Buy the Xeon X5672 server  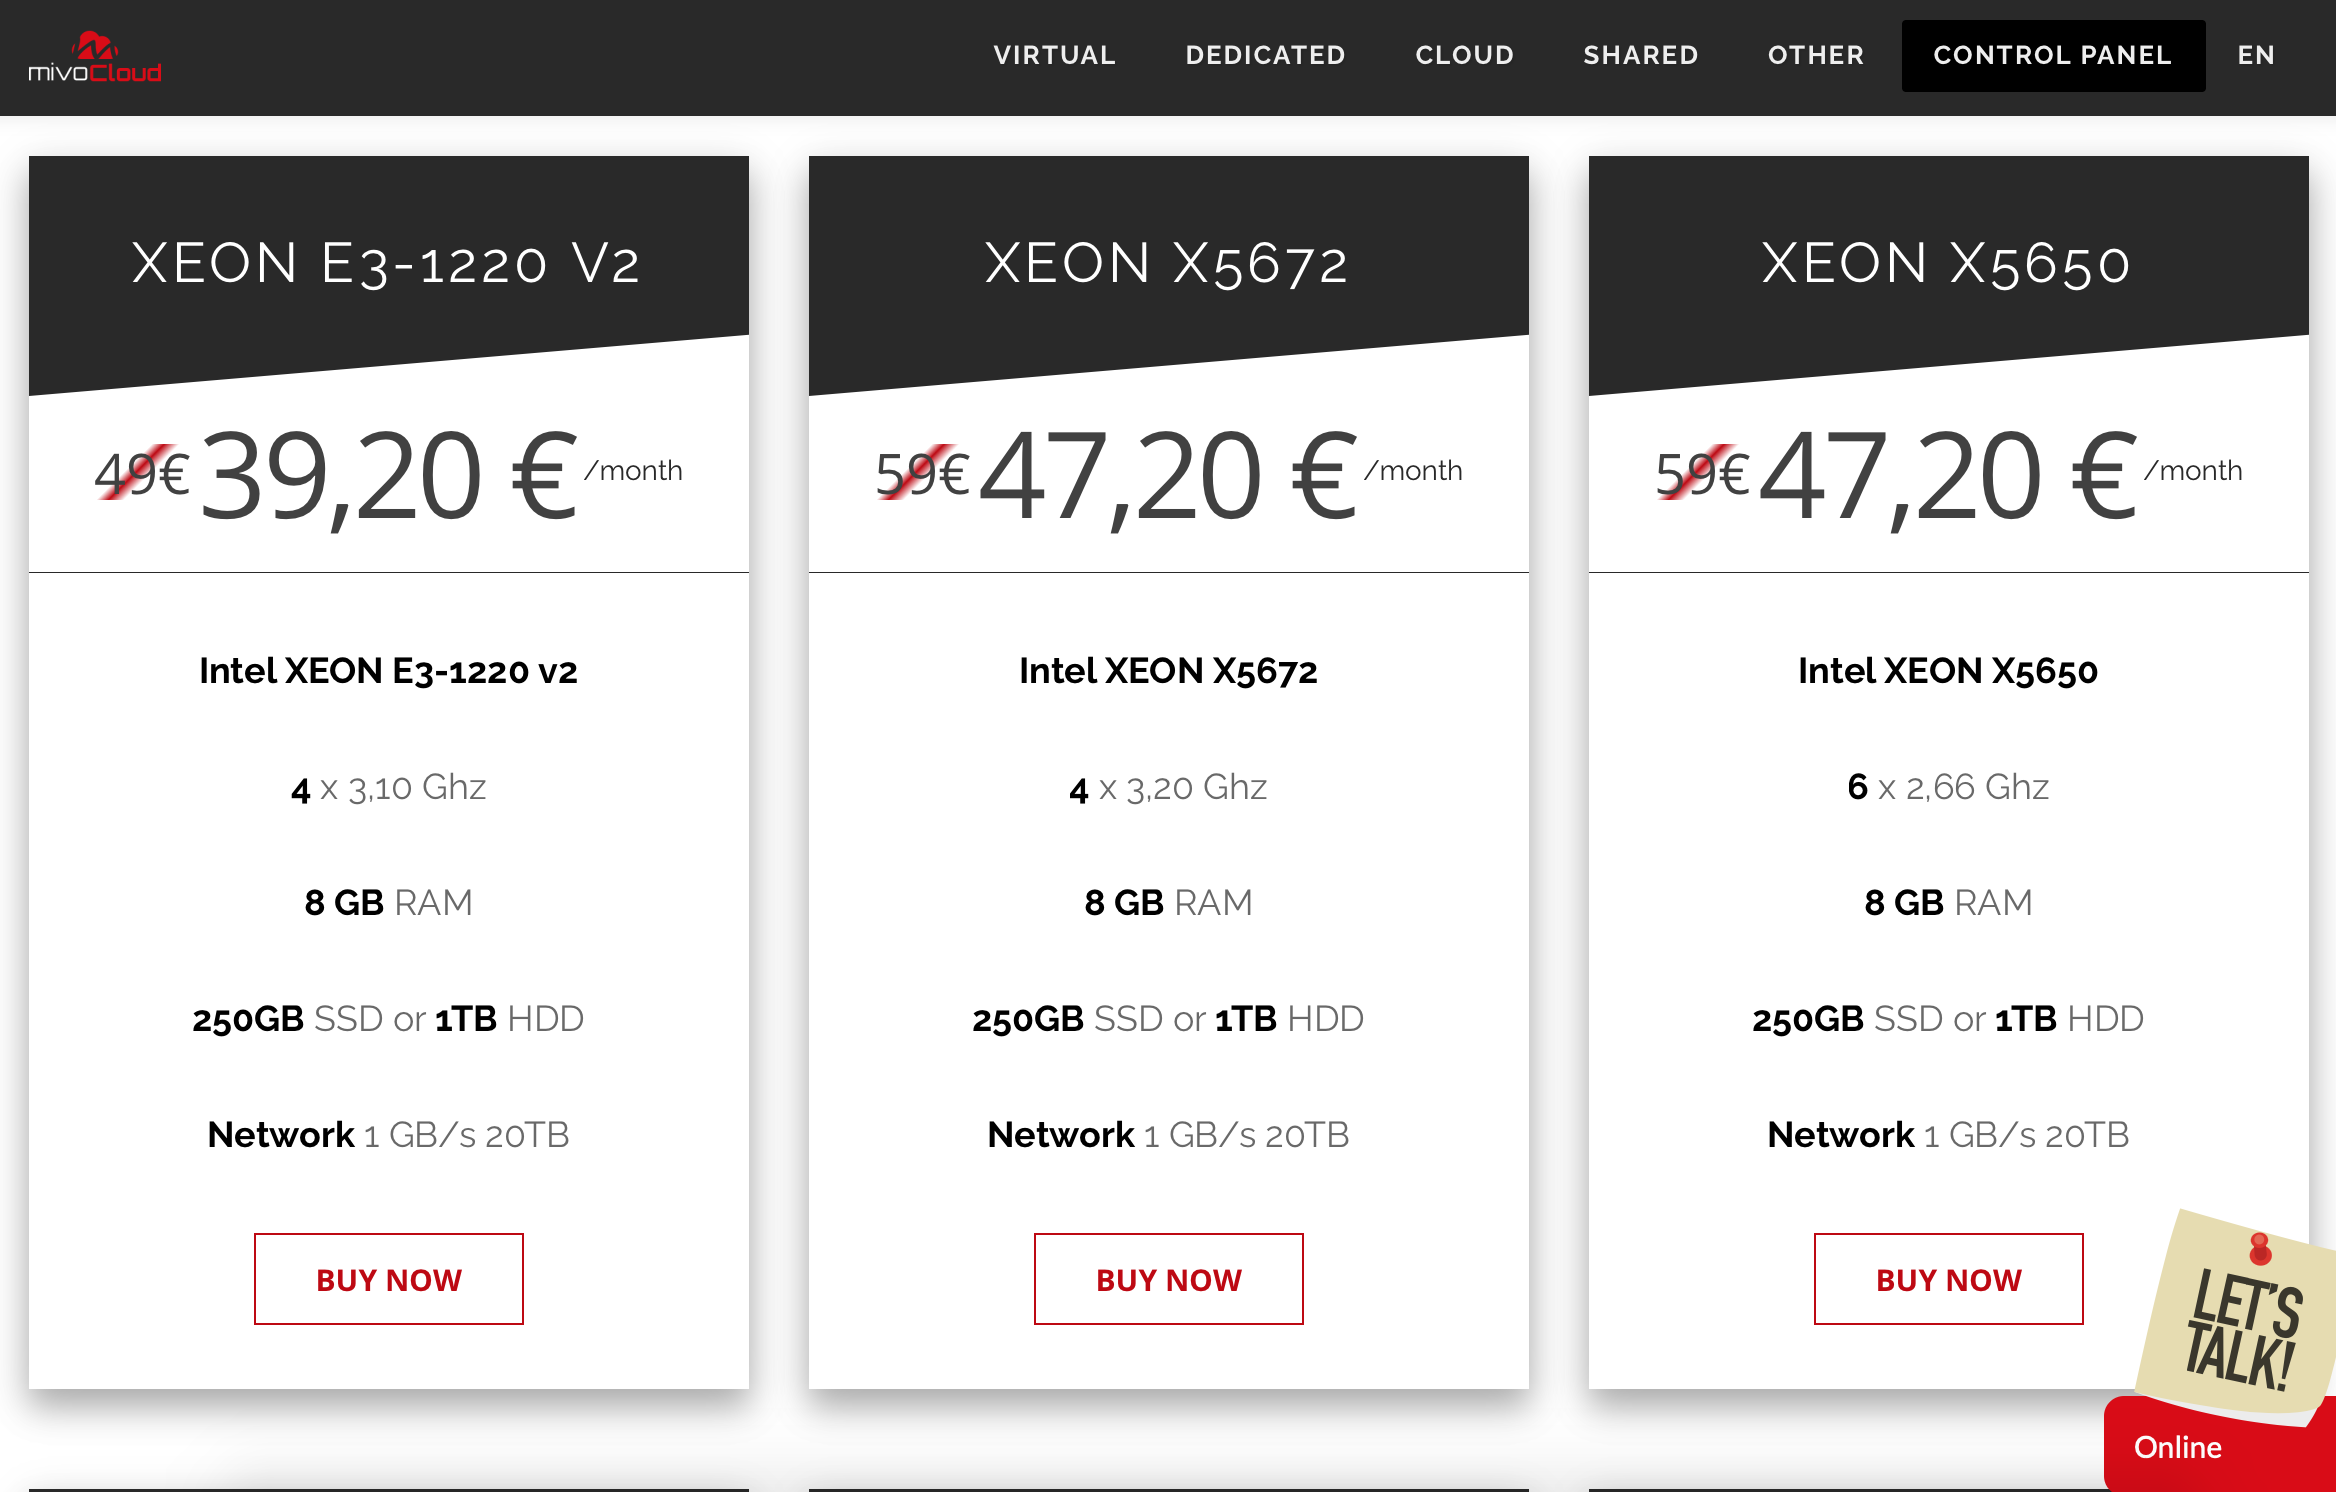click(1168, 1279)
